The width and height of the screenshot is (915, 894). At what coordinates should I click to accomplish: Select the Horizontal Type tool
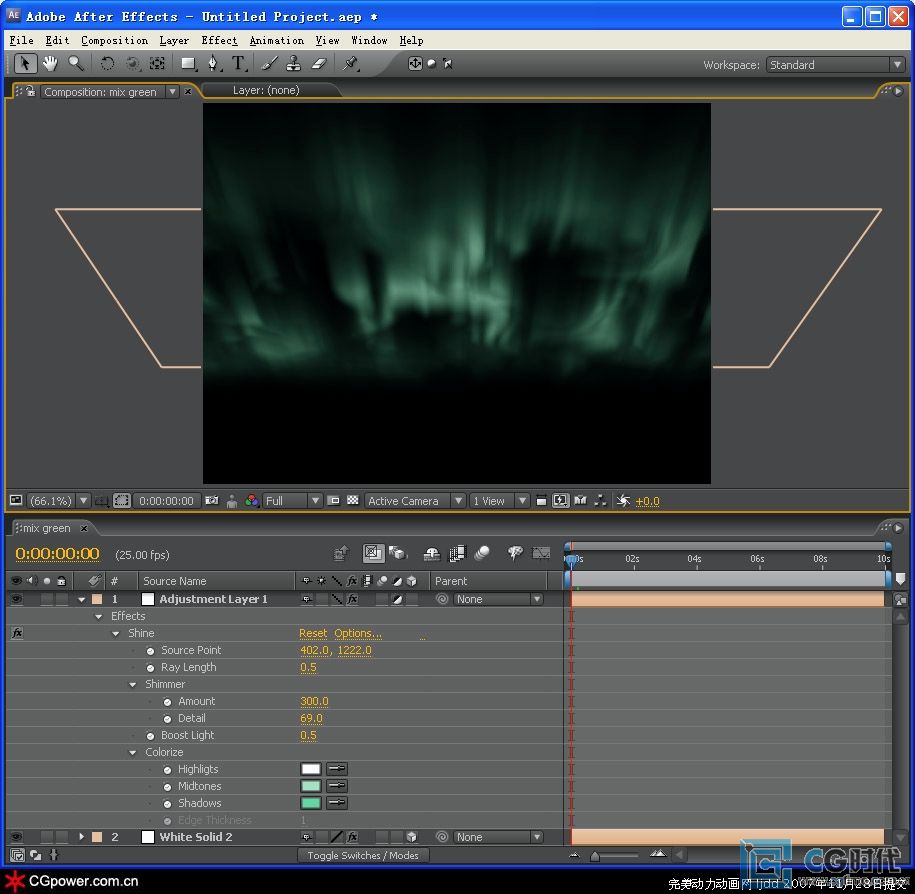[239, 63]
